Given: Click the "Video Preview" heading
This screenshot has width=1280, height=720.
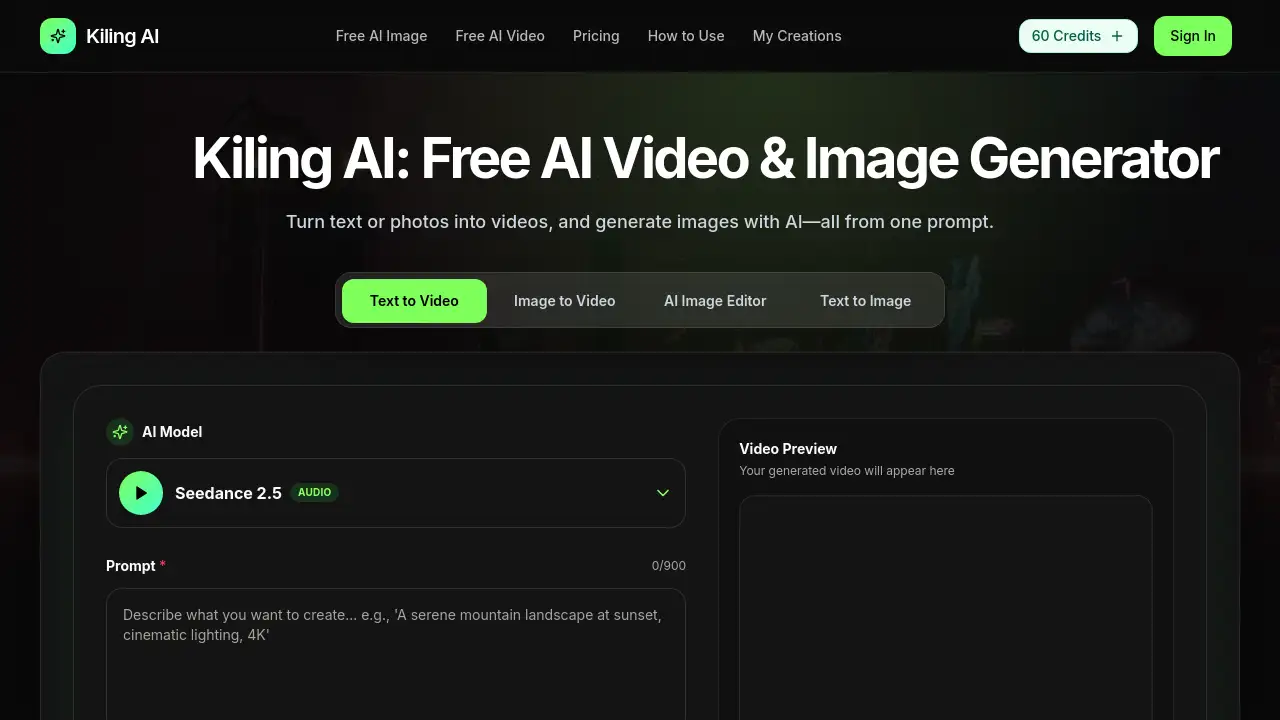Looking at the screenshot, I should point(788,449).
